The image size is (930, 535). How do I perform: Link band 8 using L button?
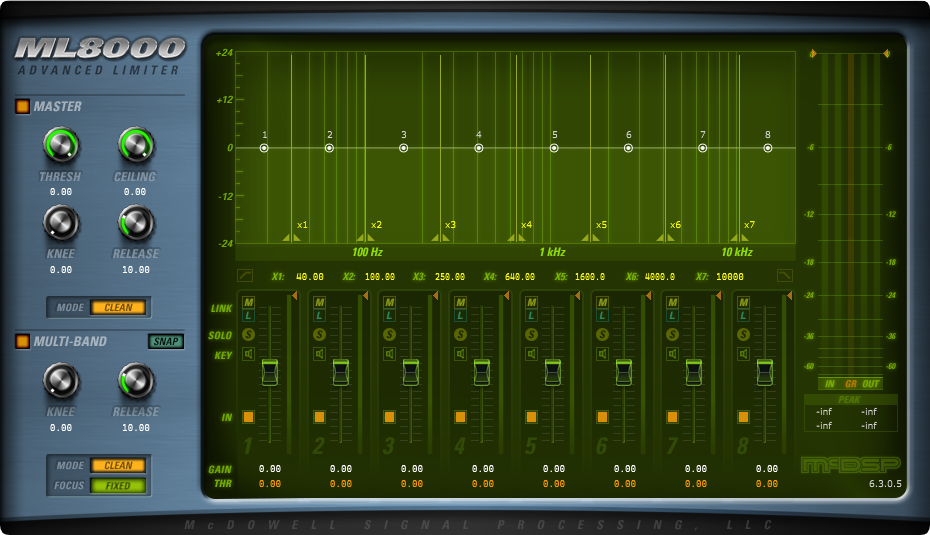point(743,316)
